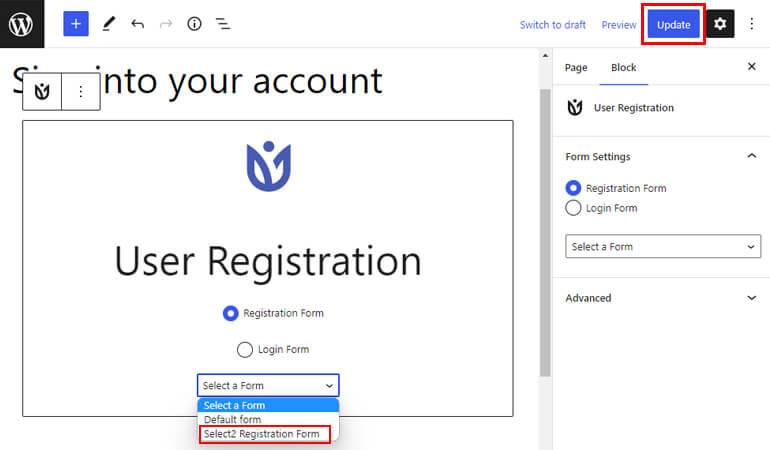The width and height of the screenshot is (770, 450).
Task: Click User Registration icon in sidebar header
Action: point(575,108)
